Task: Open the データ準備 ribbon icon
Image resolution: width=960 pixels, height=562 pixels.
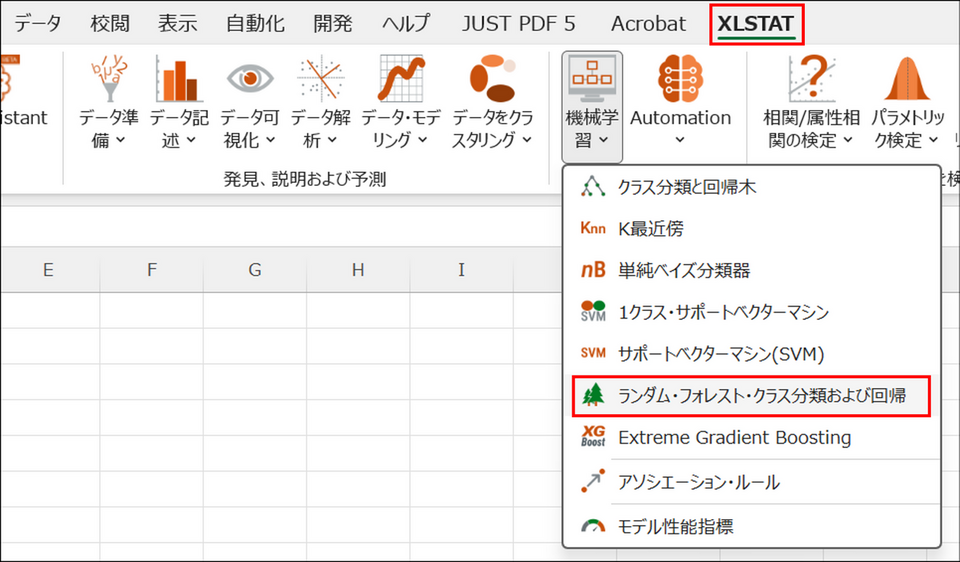Action: coord(108,80)
